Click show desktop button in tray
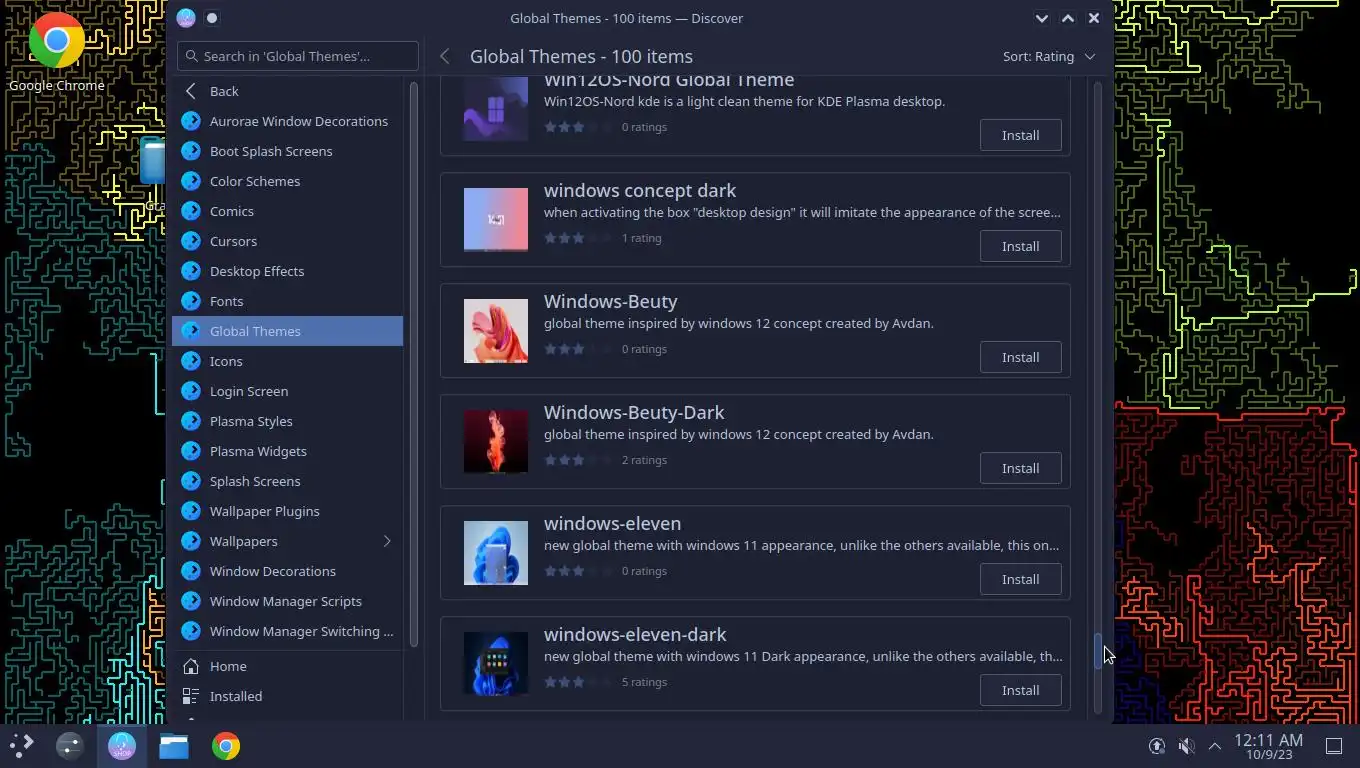 (1333, 746)
